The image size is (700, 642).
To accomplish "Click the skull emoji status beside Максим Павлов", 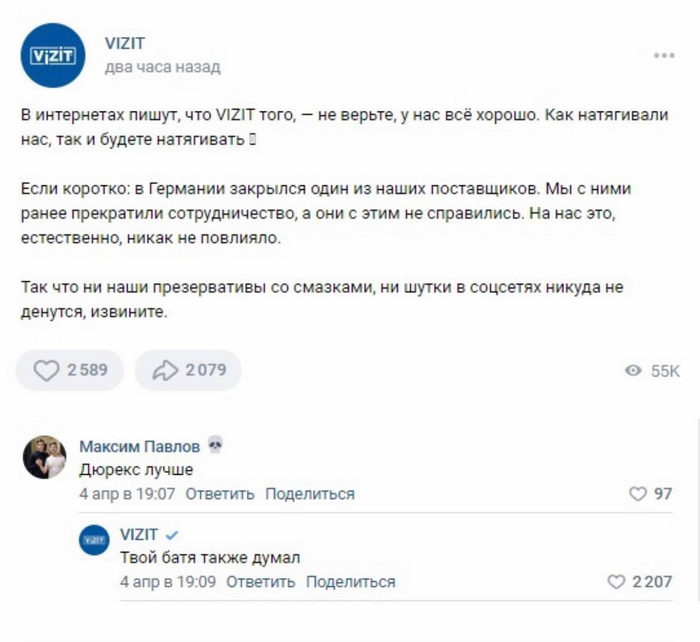I will coord(215,445).
